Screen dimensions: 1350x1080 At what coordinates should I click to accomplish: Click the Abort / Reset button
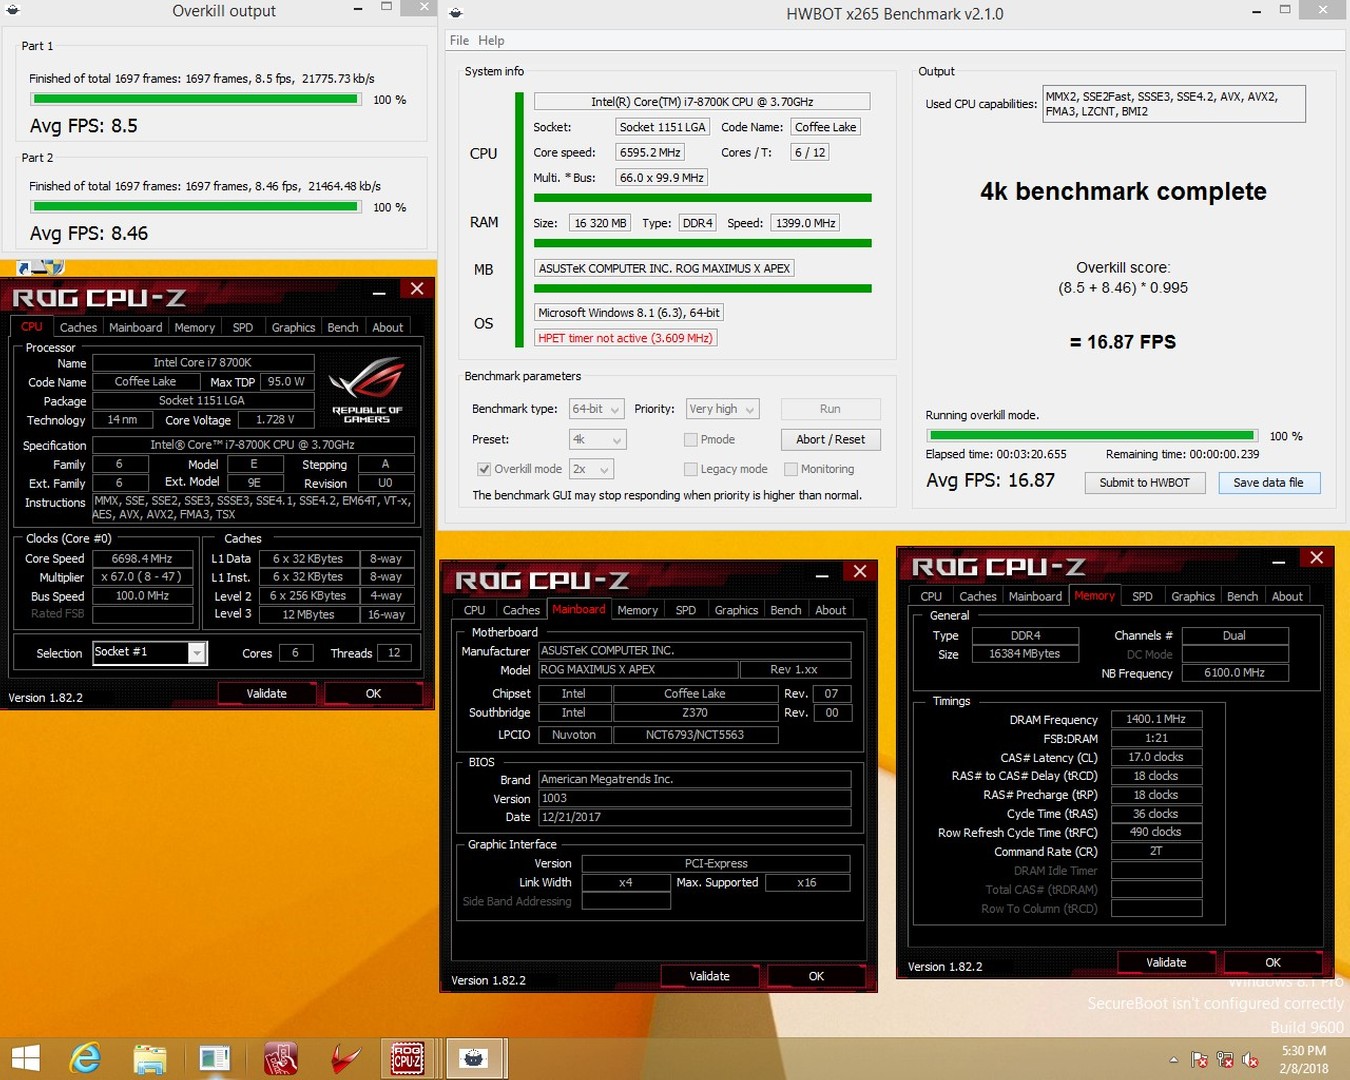(831, 439)
